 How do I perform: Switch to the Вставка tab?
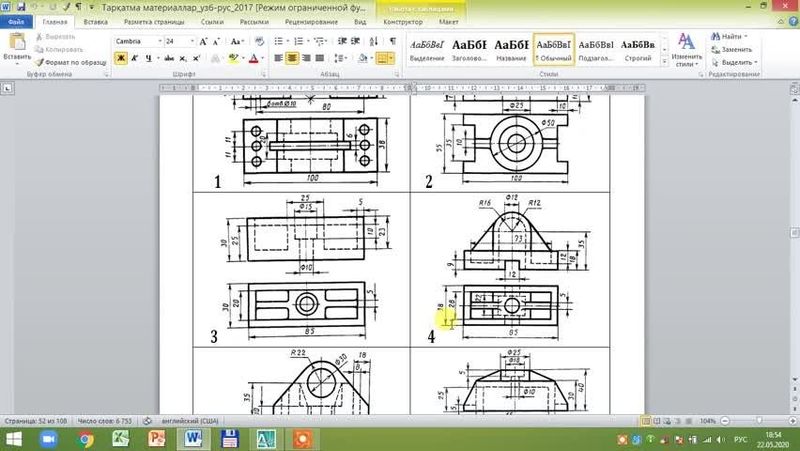(95, 22)
